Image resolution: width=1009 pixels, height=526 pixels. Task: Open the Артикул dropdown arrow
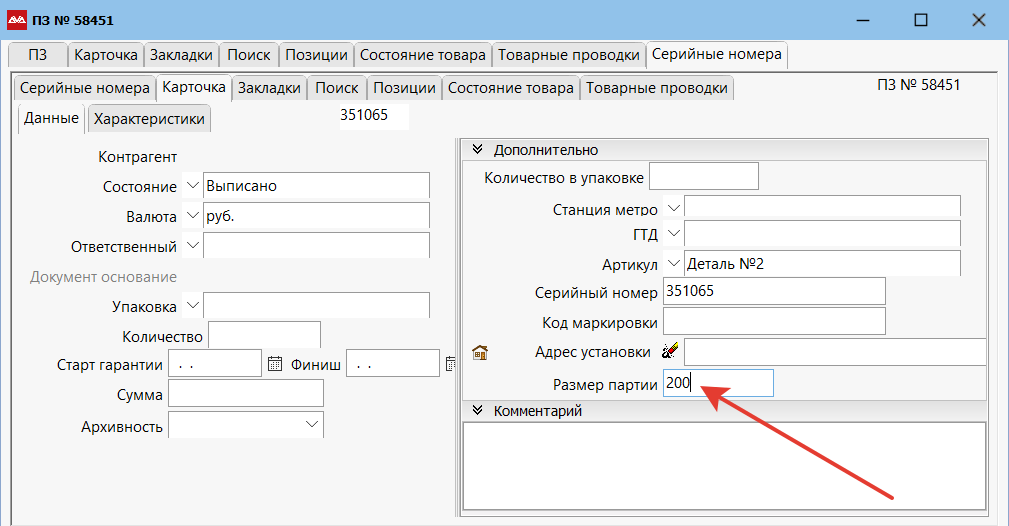[673, 263]
